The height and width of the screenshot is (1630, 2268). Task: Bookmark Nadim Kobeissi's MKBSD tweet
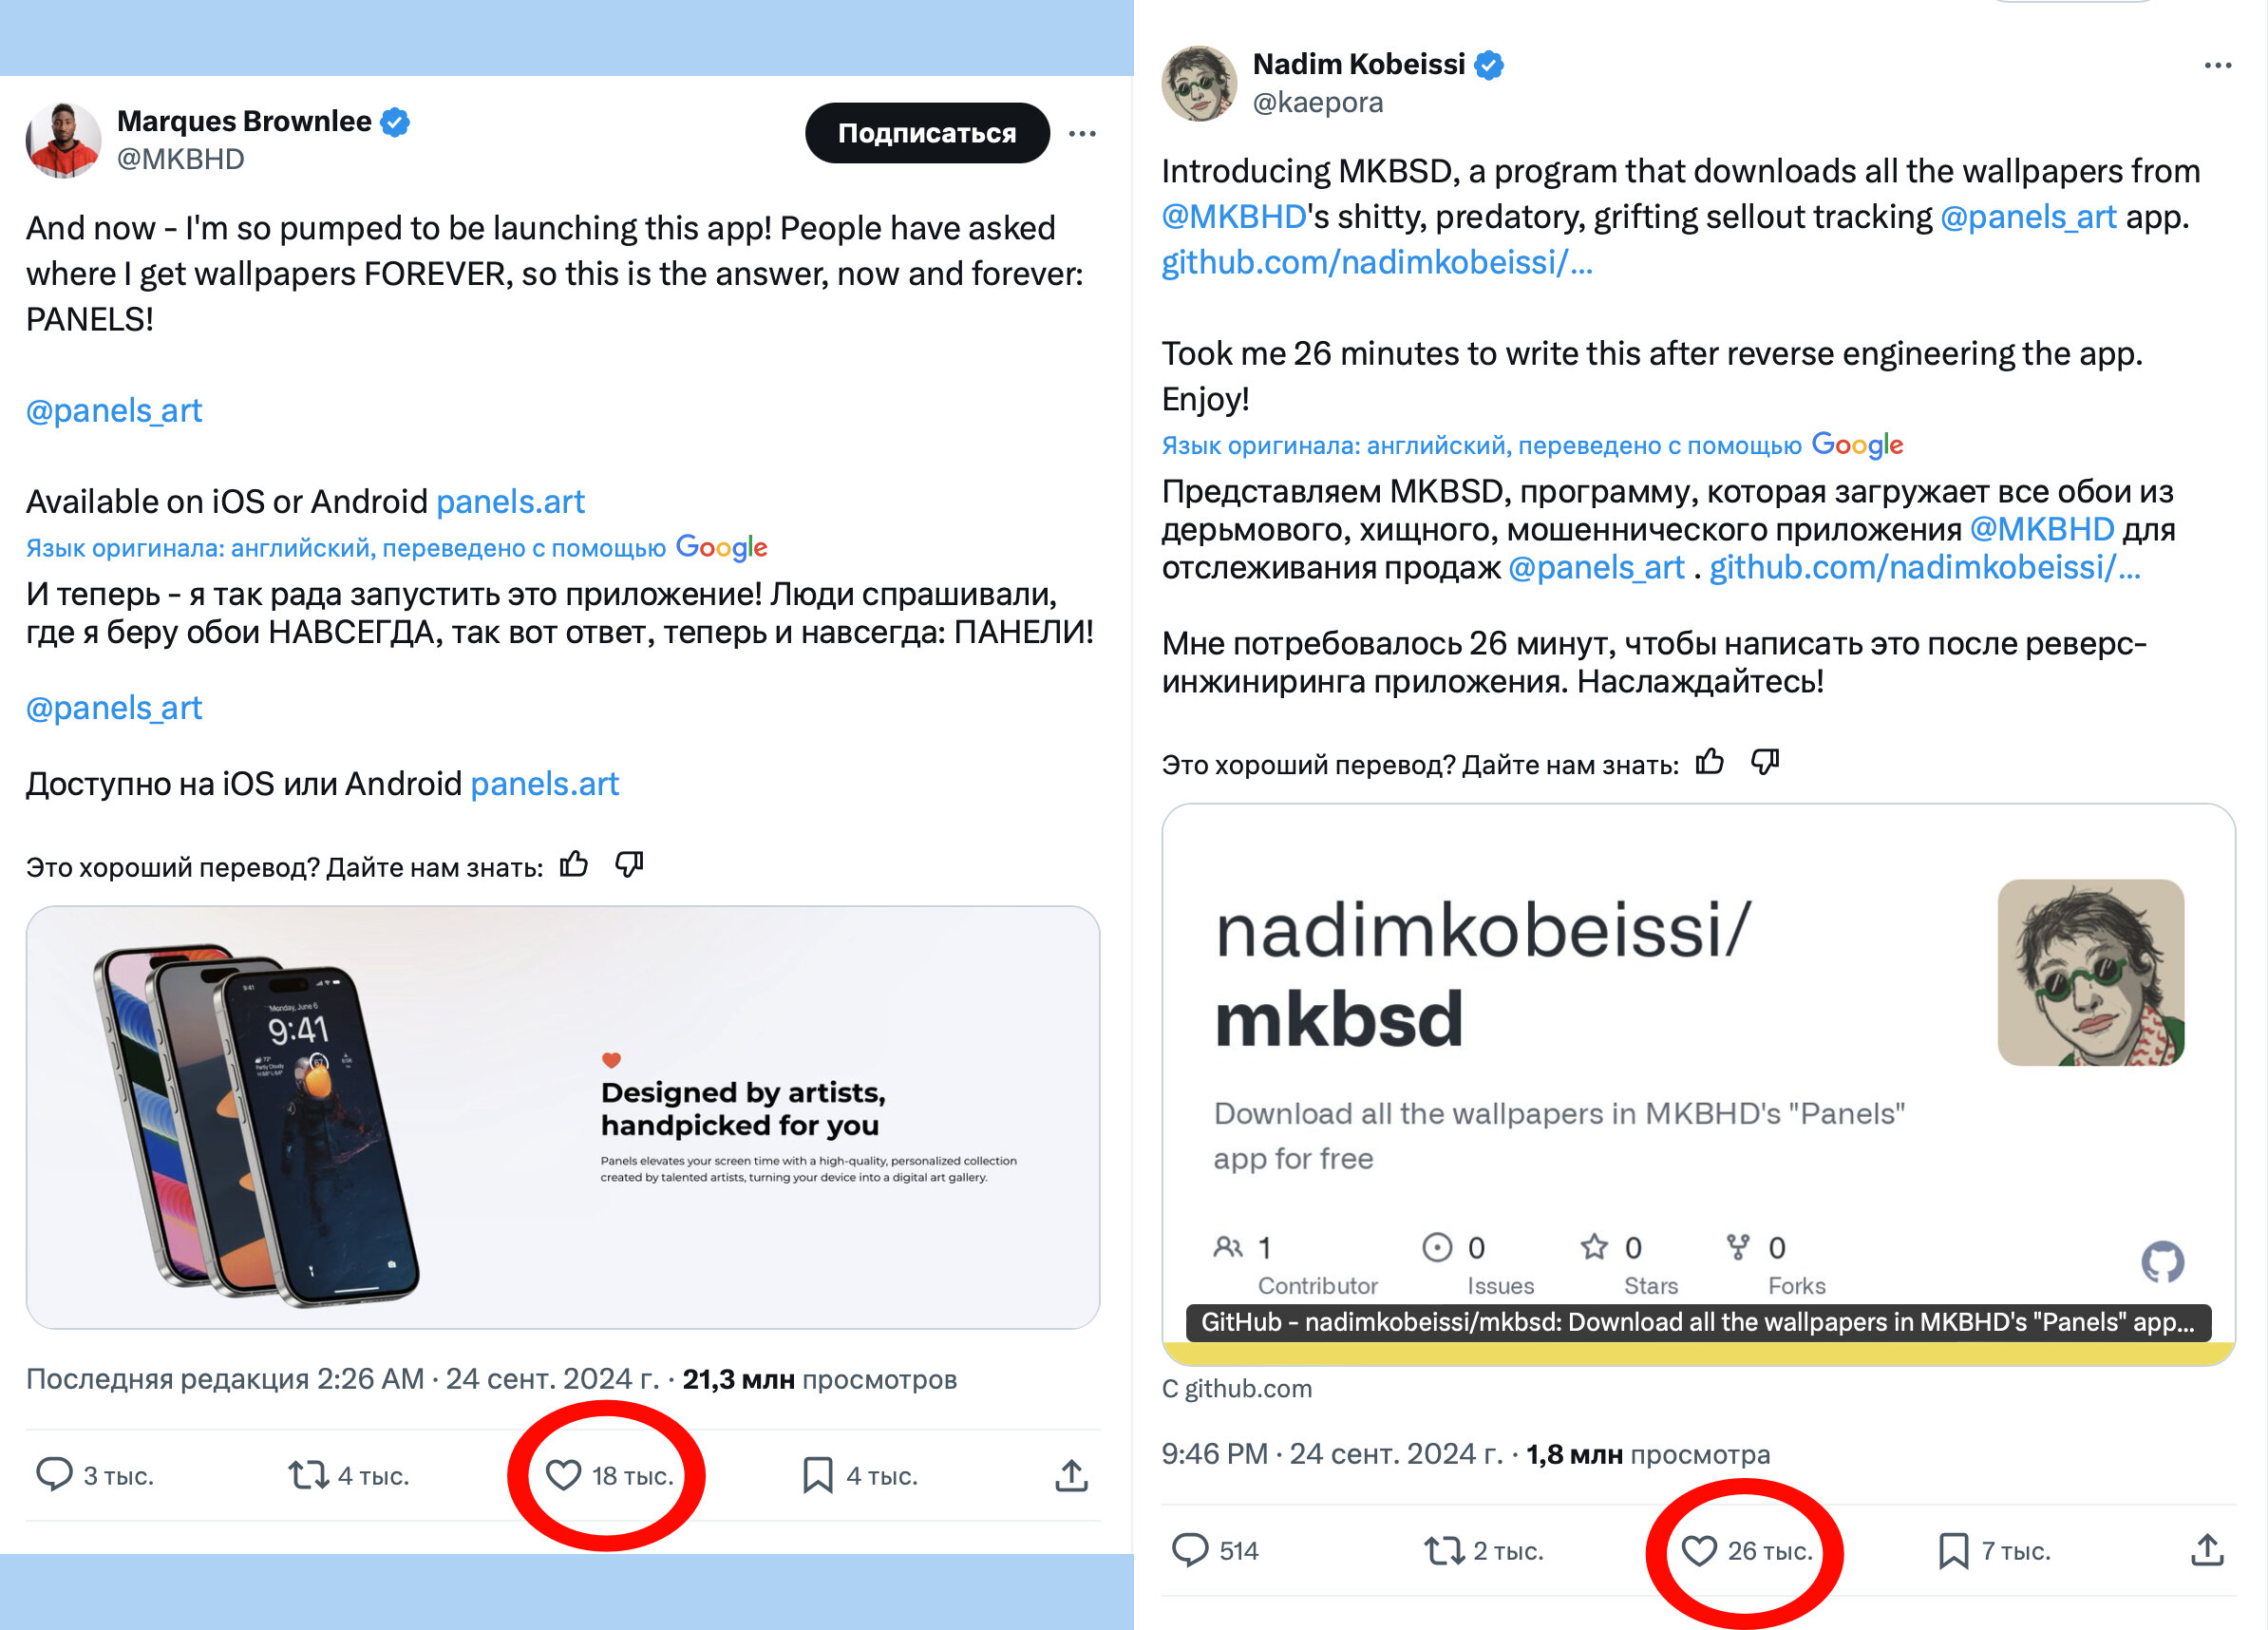point(1953,1550)
